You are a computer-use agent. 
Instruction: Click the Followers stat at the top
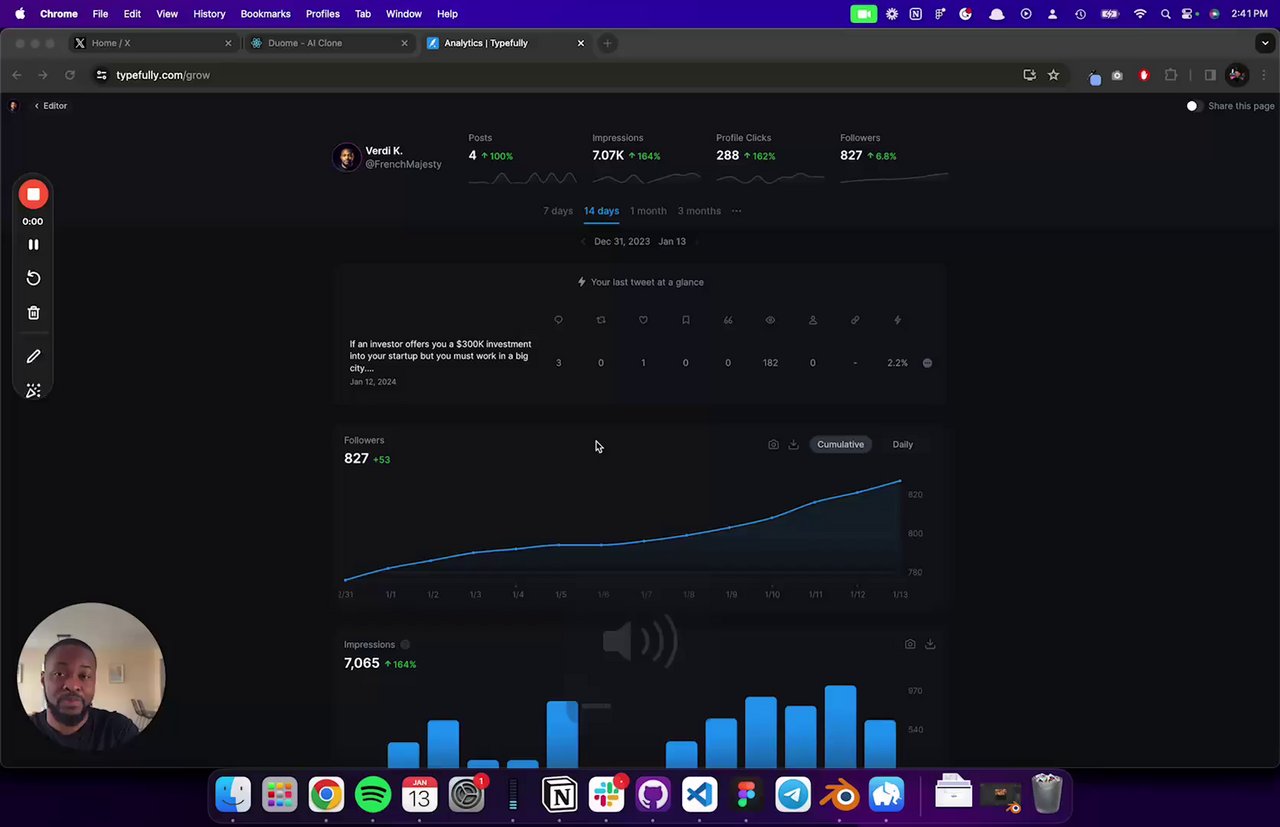[894, 160]
